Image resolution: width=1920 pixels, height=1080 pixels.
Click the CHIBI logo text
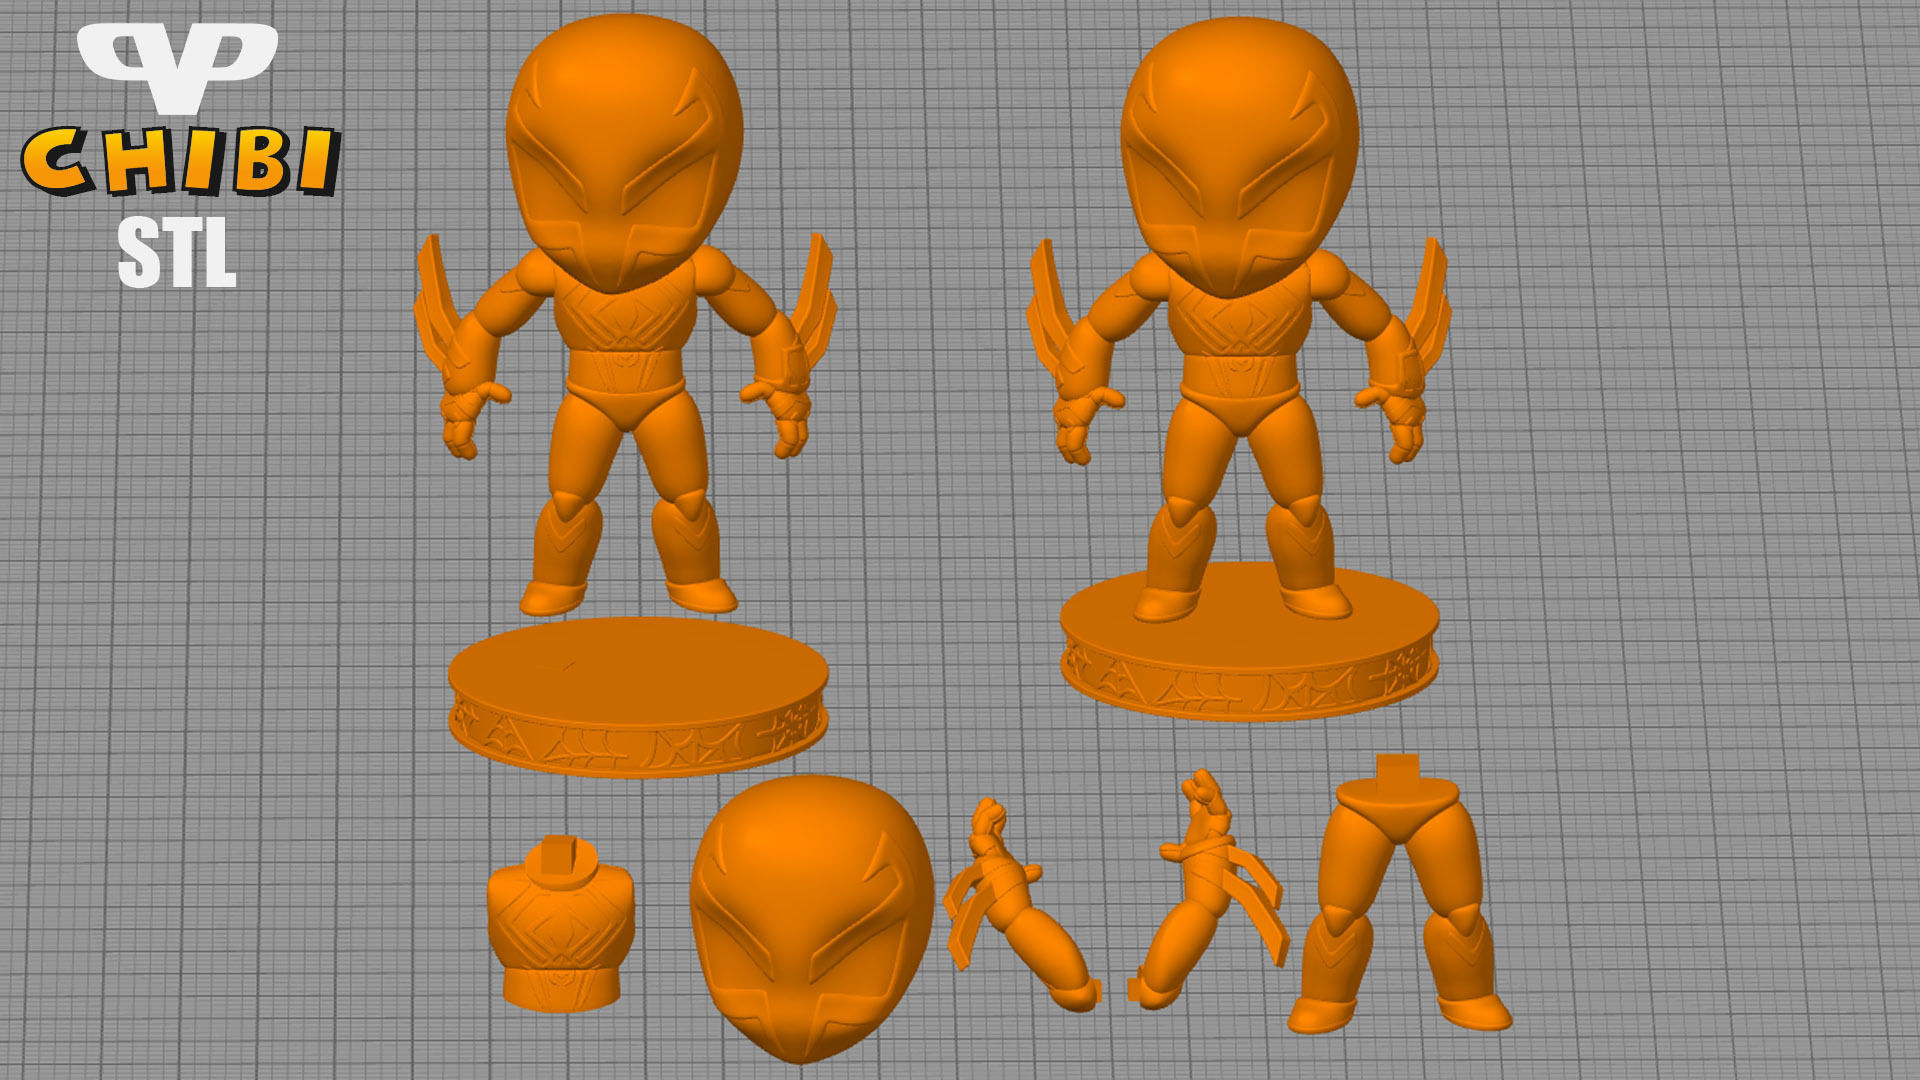tap(181, 161)
